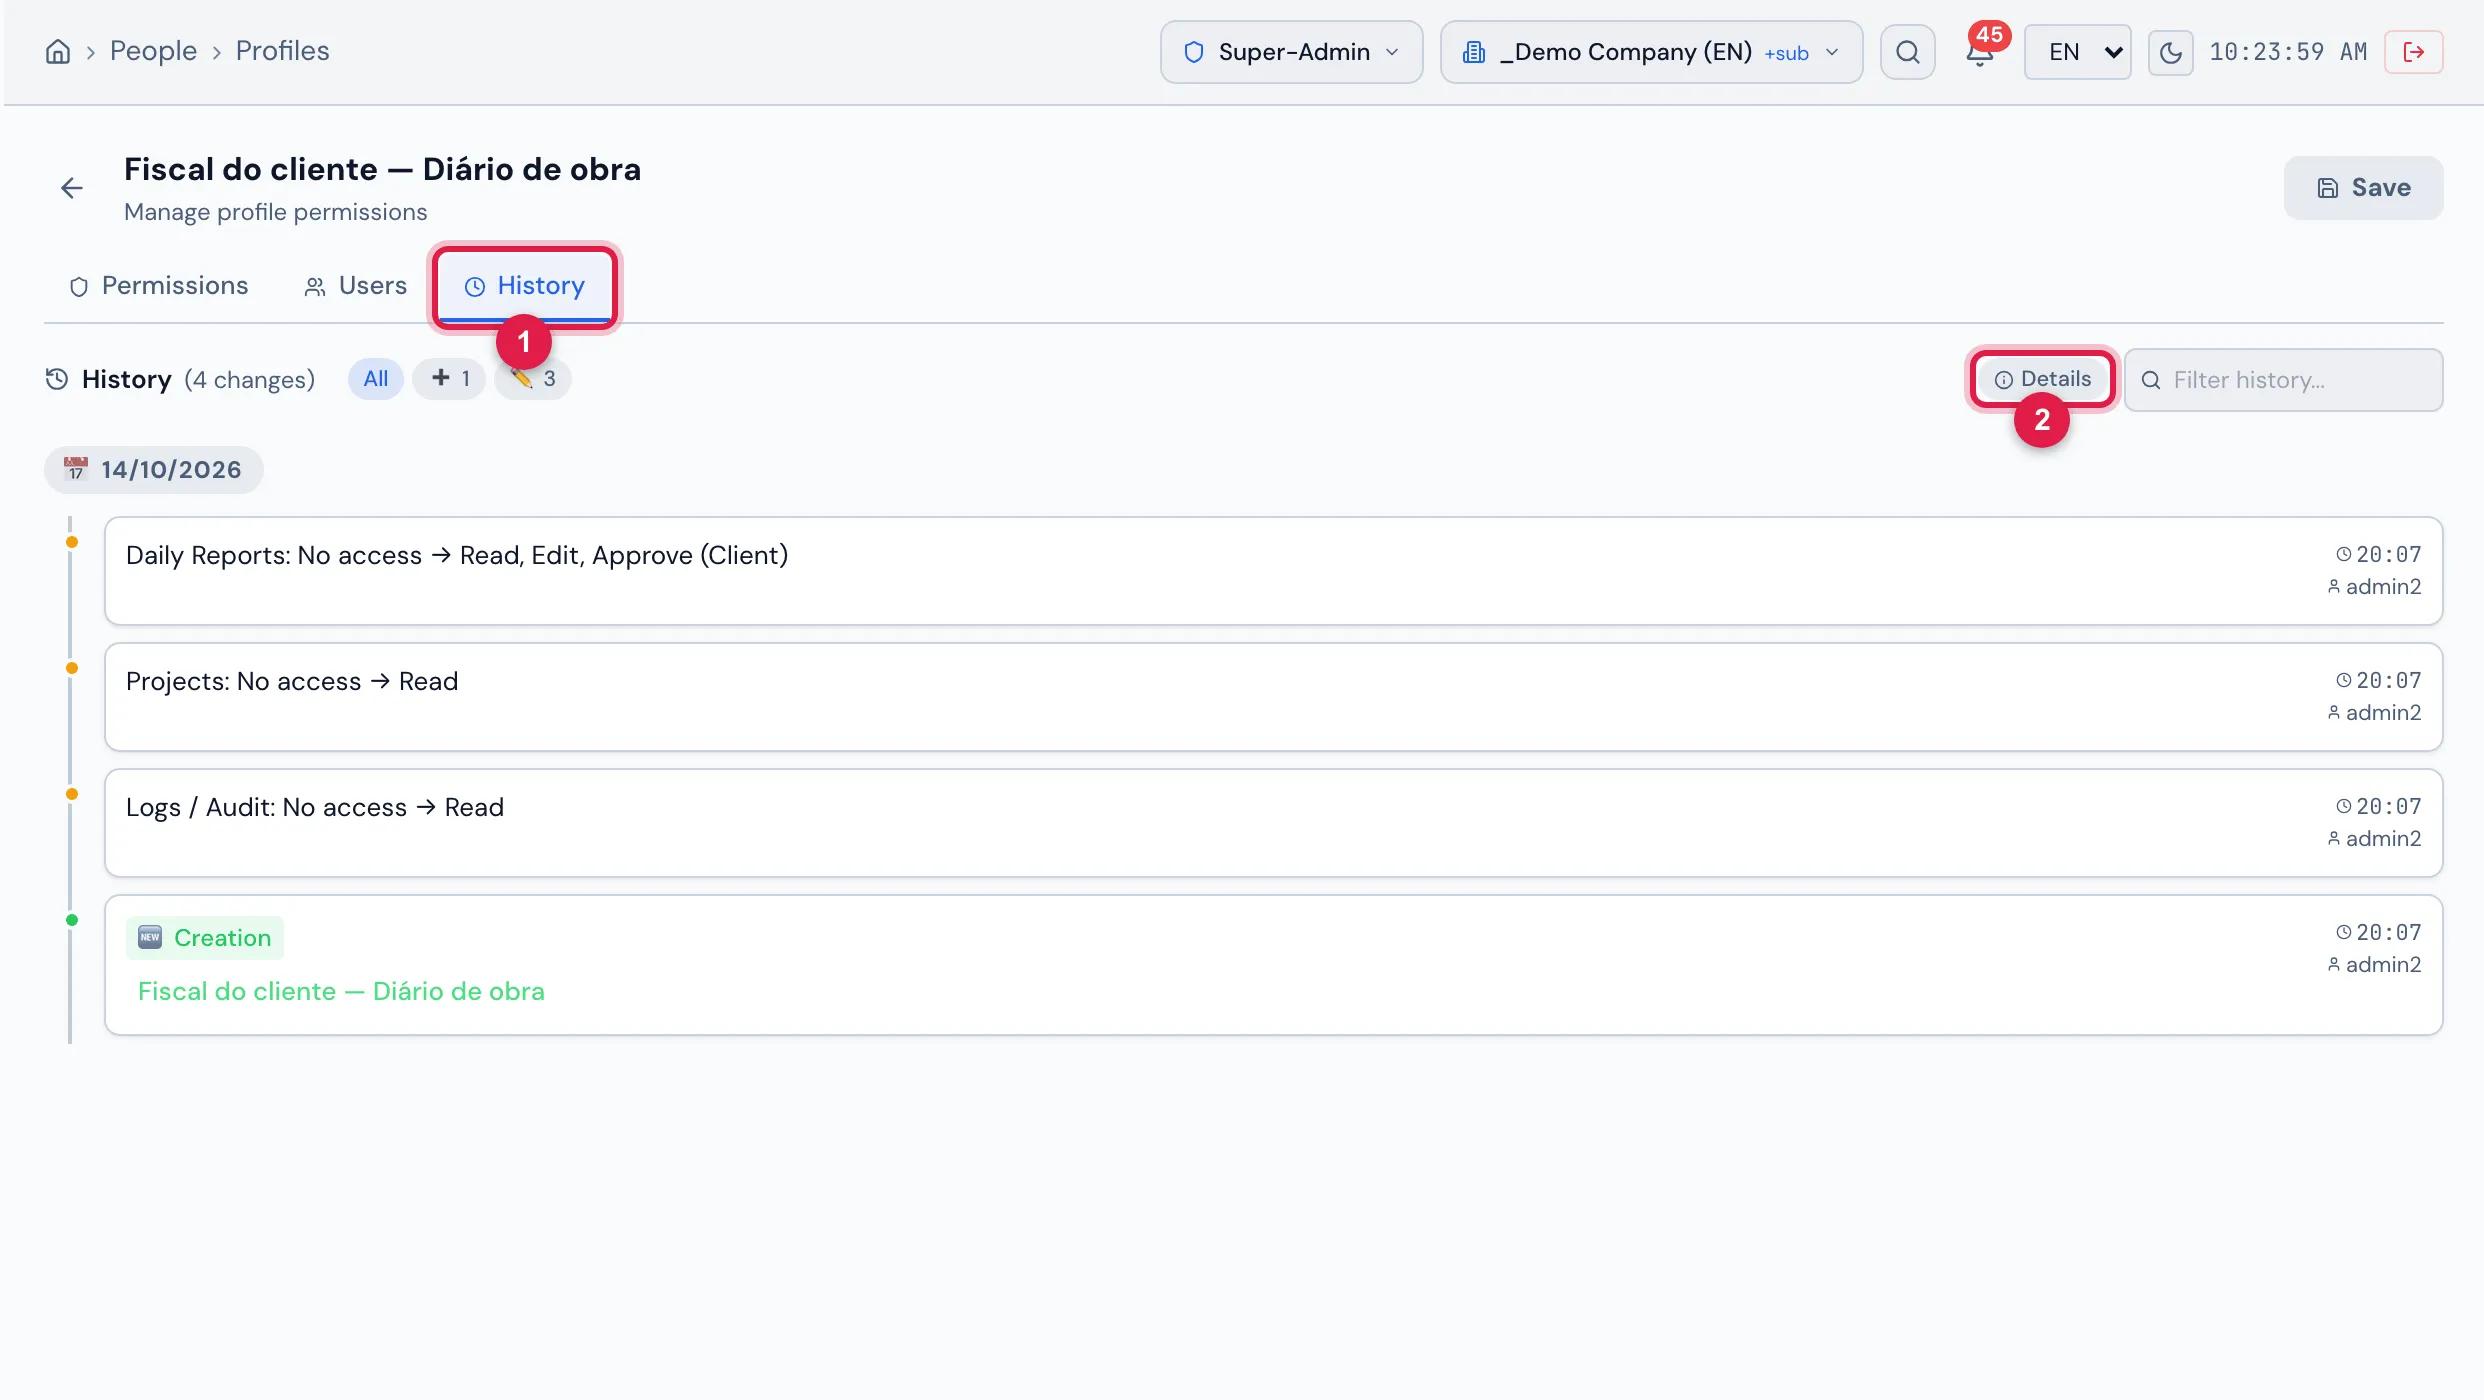Open the Profiles breadcrumb link
The height and width of the screenshot is (1400, 2484).
coord(282,51)
